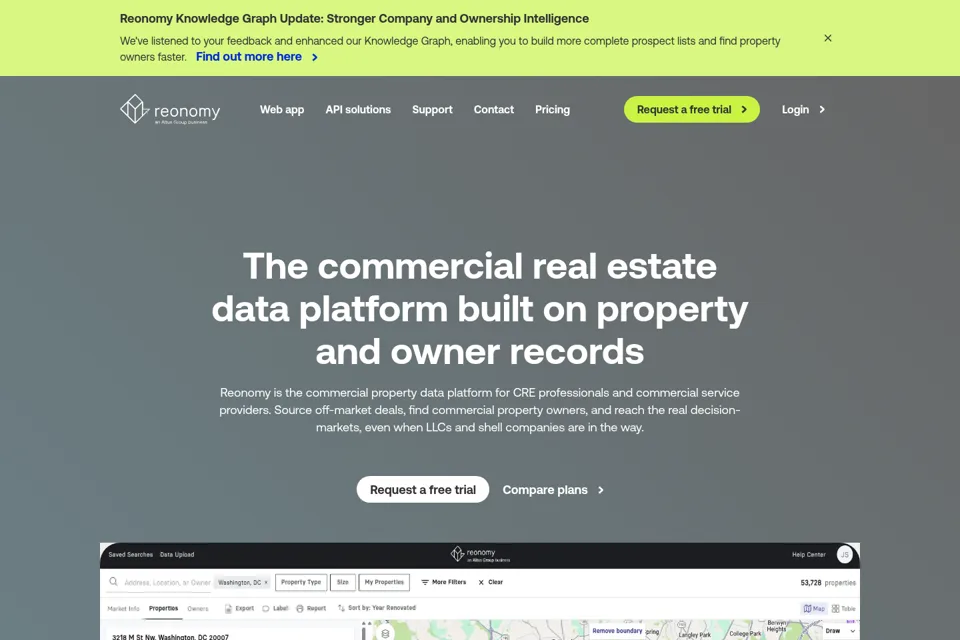Click the Clear filters X

[481, 582]
